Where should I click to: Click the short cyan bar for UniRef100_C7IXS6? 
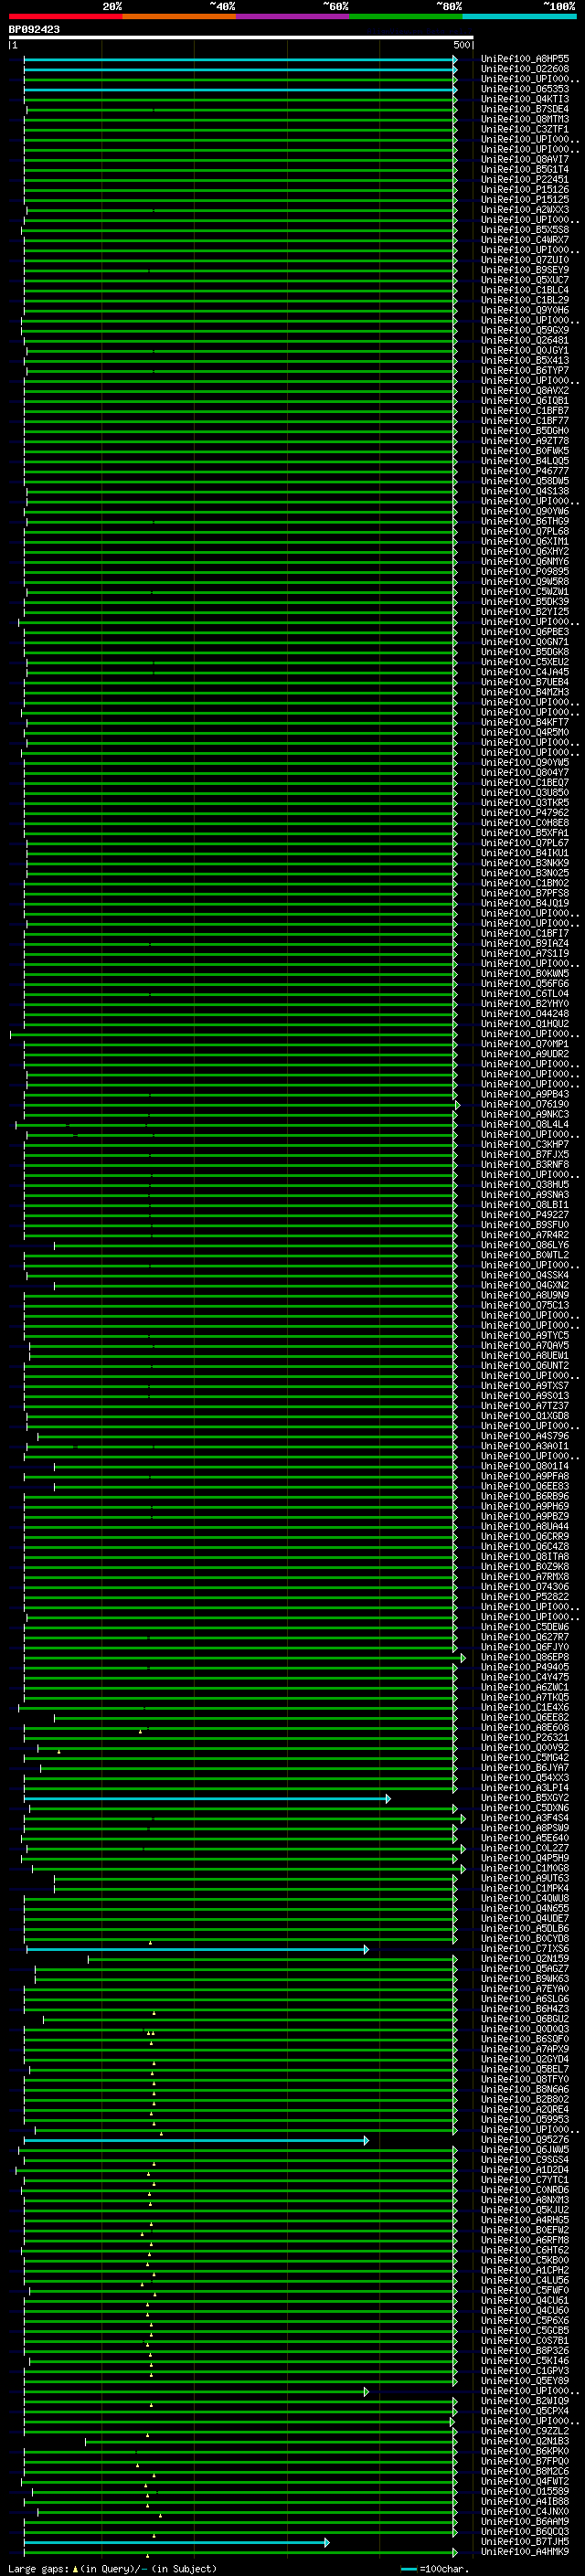(197, 1950)
